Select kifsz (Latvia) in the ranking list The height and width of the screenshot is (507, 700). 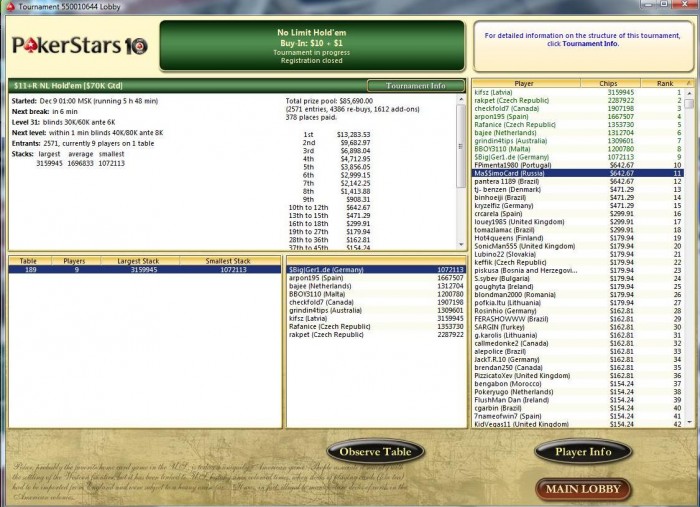click(x=578, y=92)
